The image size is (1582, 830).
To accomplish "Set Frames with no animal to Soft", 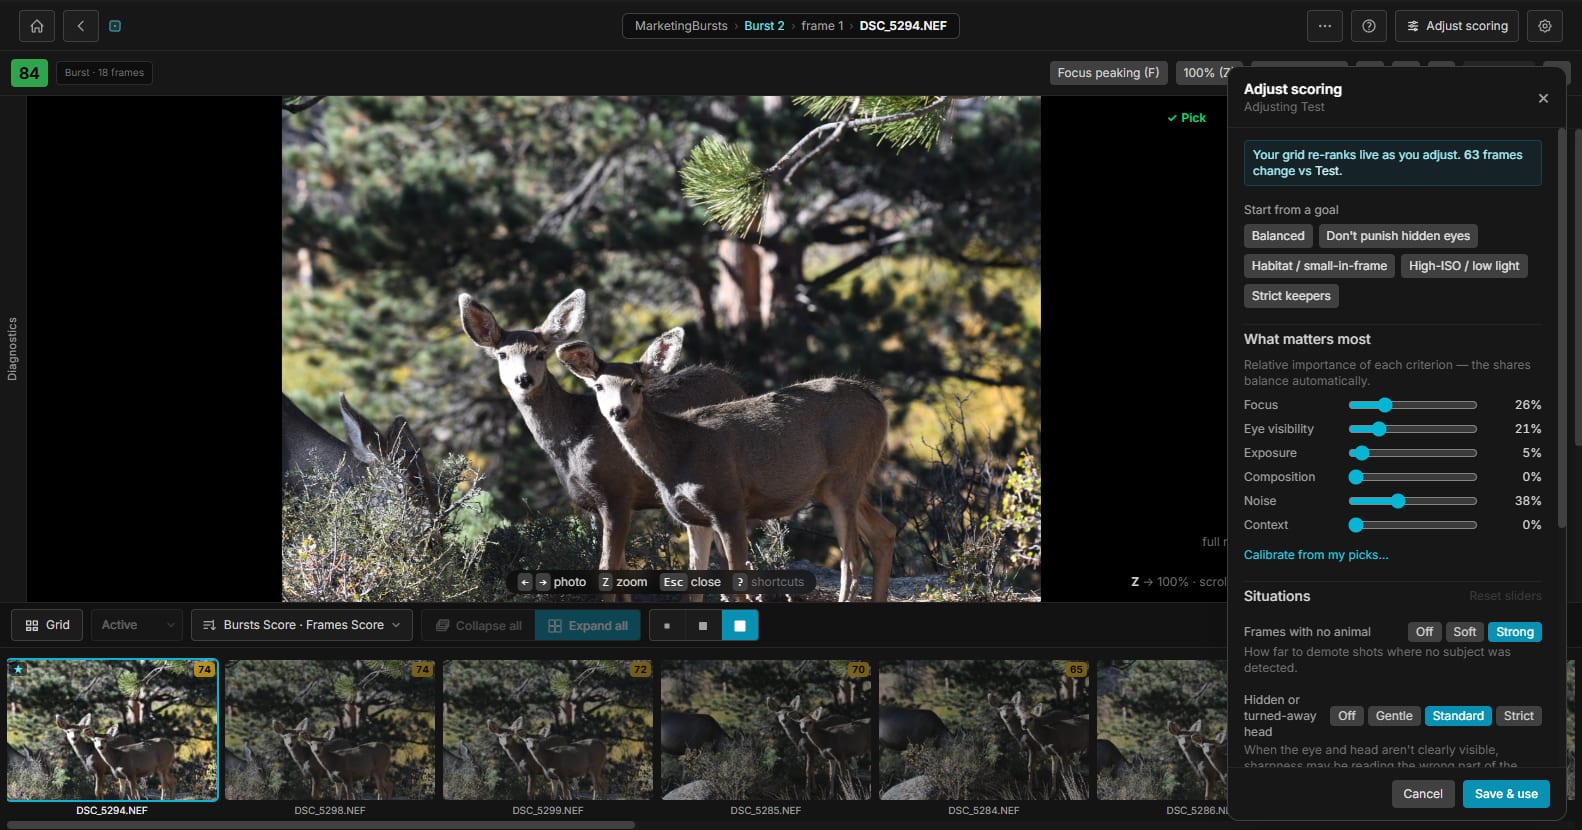I will pos(1464,632).
